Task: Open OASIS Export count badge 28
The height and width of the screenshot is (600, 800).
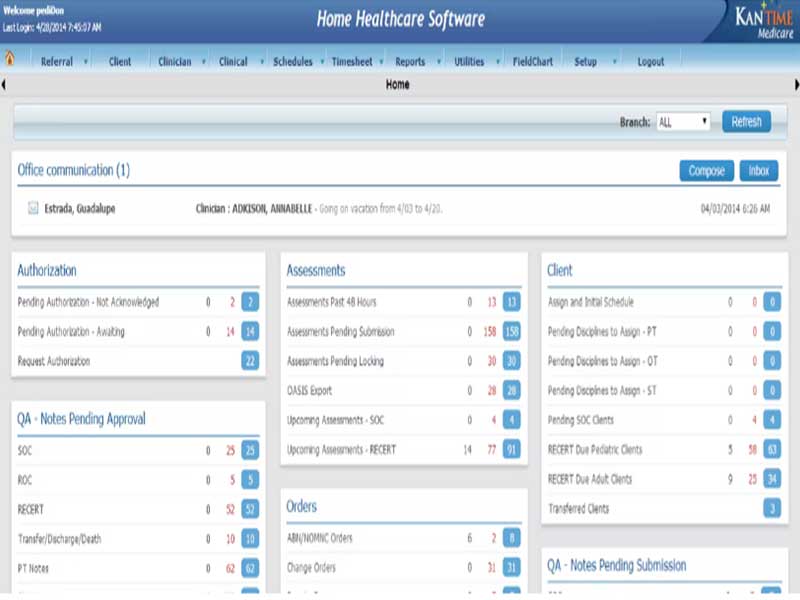Action: pyautogui.click(x=512, y=391)
